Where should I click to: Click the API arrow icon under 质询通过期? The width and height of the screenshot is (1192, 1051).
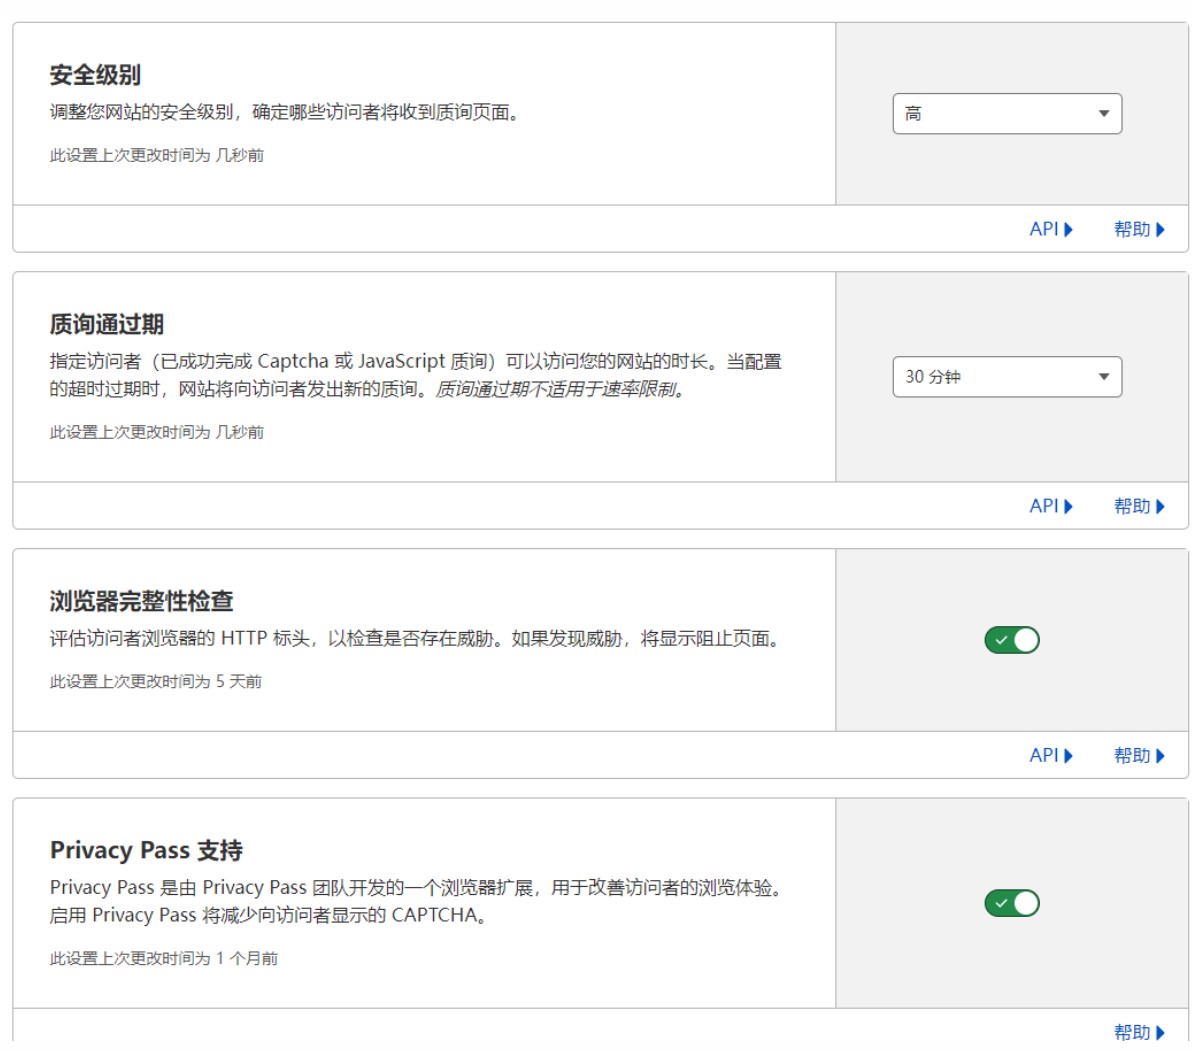[x=1069, y=507]
